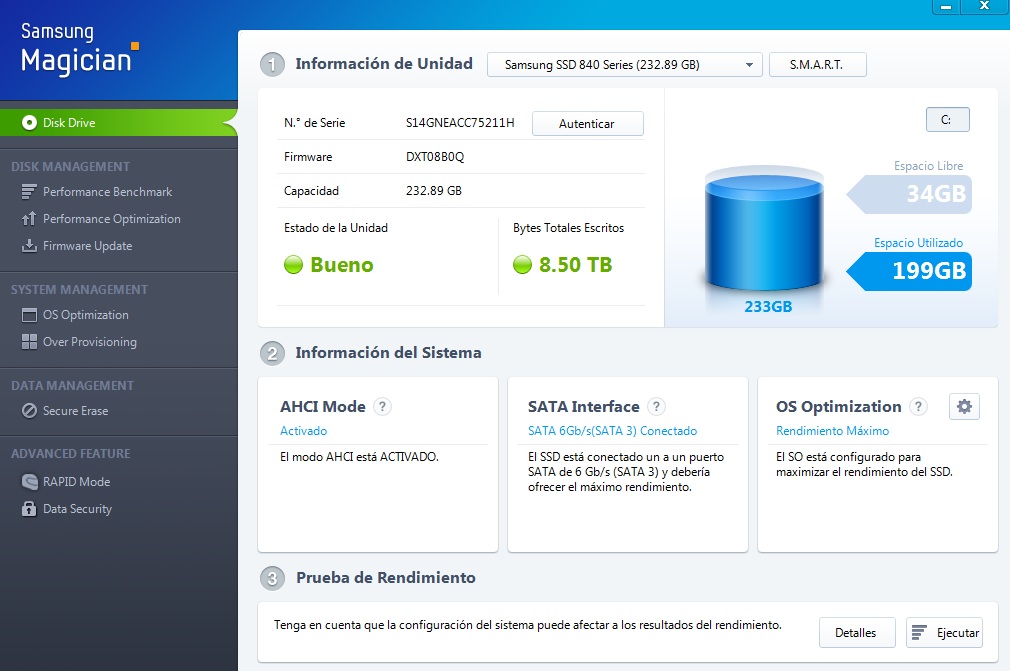
Task: Click the S.M.A.R.T. button
Action: coord(817,64)
